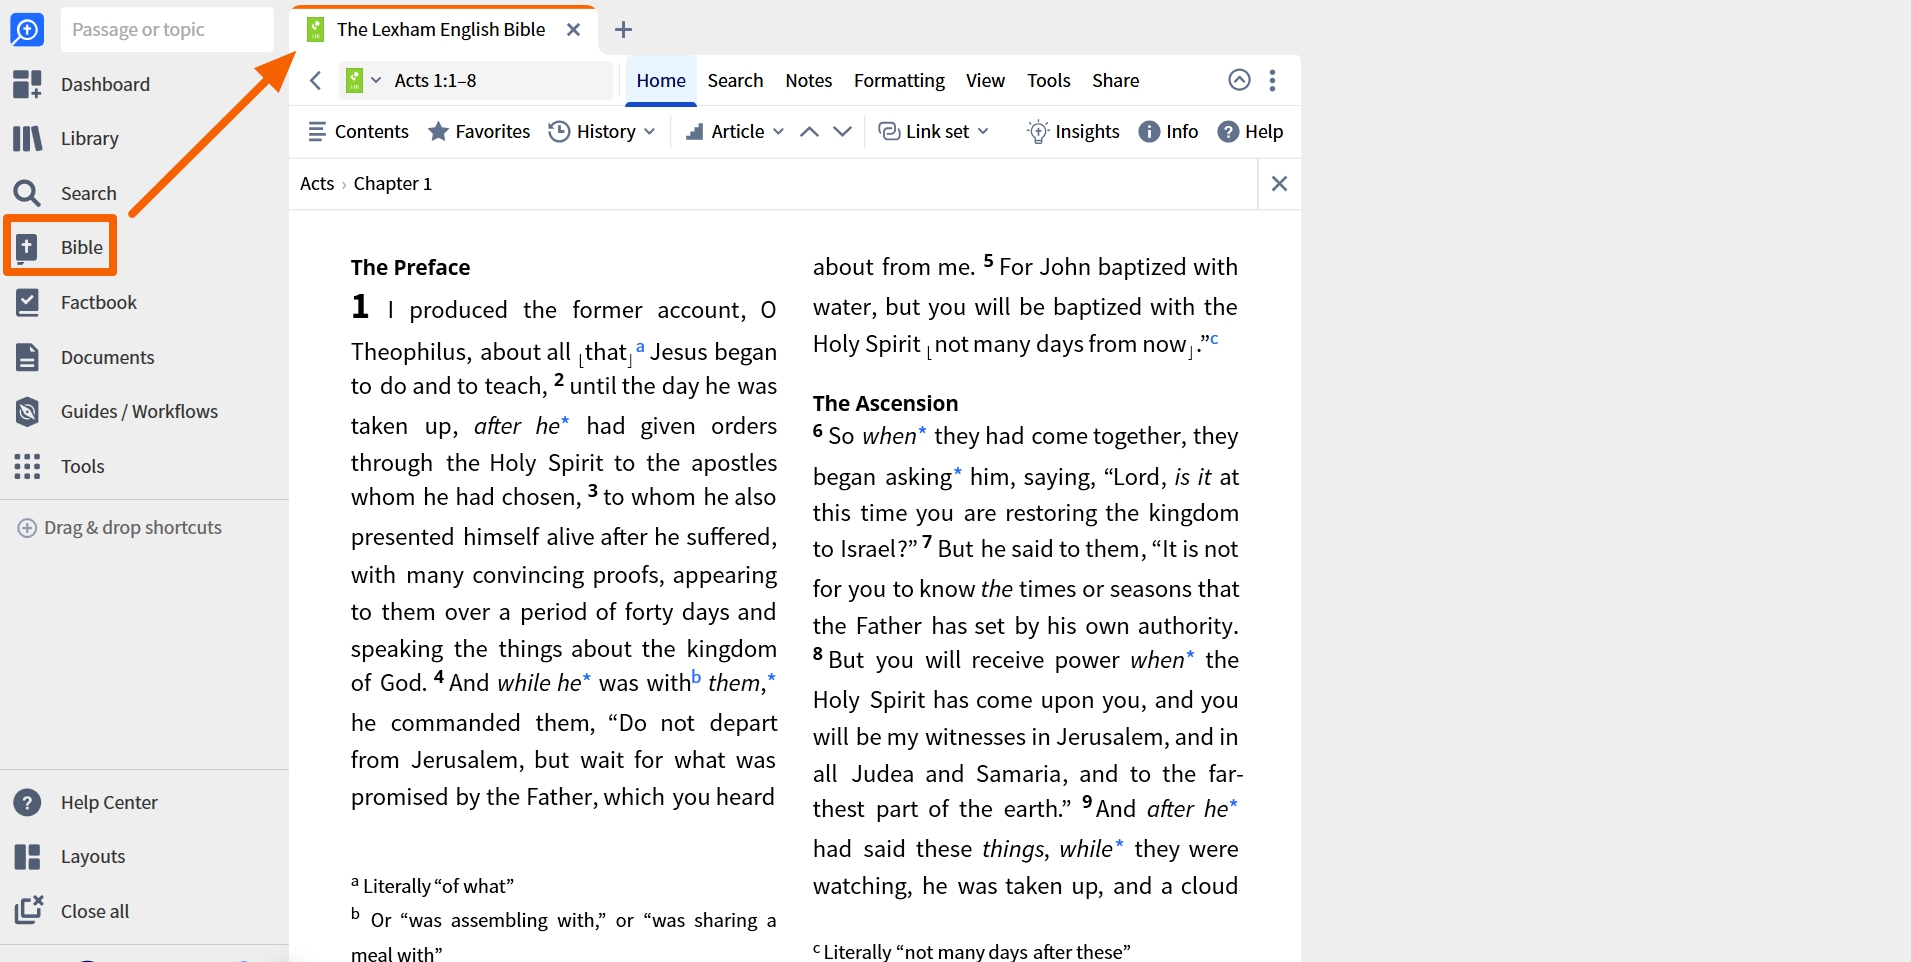
Task: Click the large chapter number 1
Action: pyautogui.click(x=360, y=306)
